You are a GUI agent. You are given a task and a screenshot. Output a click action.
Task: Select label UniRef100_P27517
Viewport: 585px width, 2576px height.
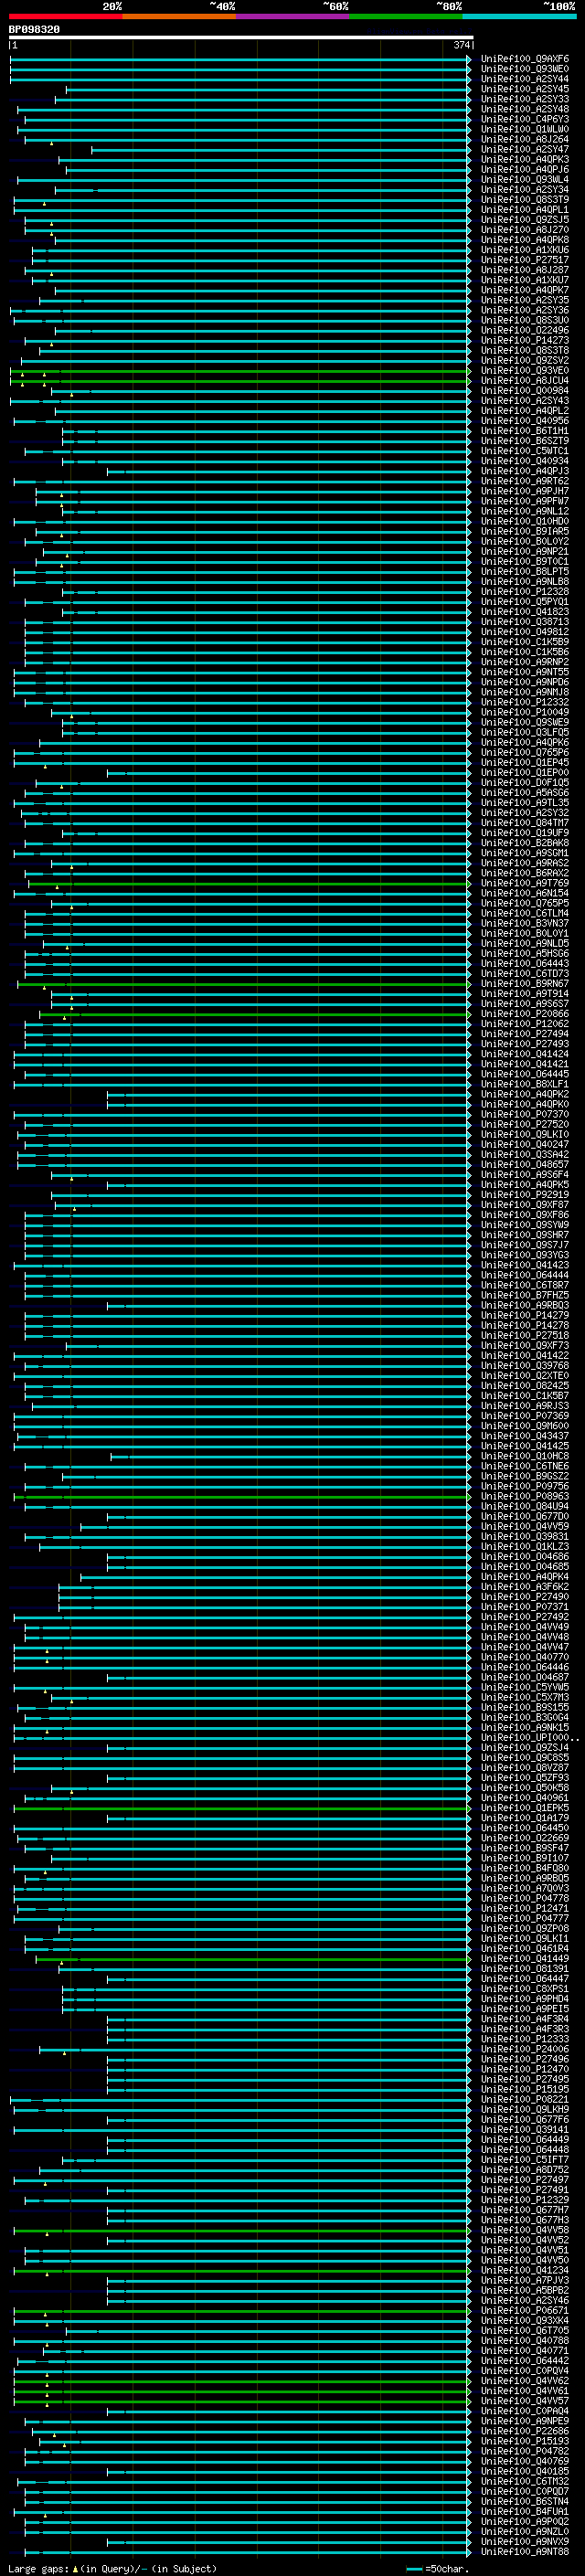pos(525,260)
